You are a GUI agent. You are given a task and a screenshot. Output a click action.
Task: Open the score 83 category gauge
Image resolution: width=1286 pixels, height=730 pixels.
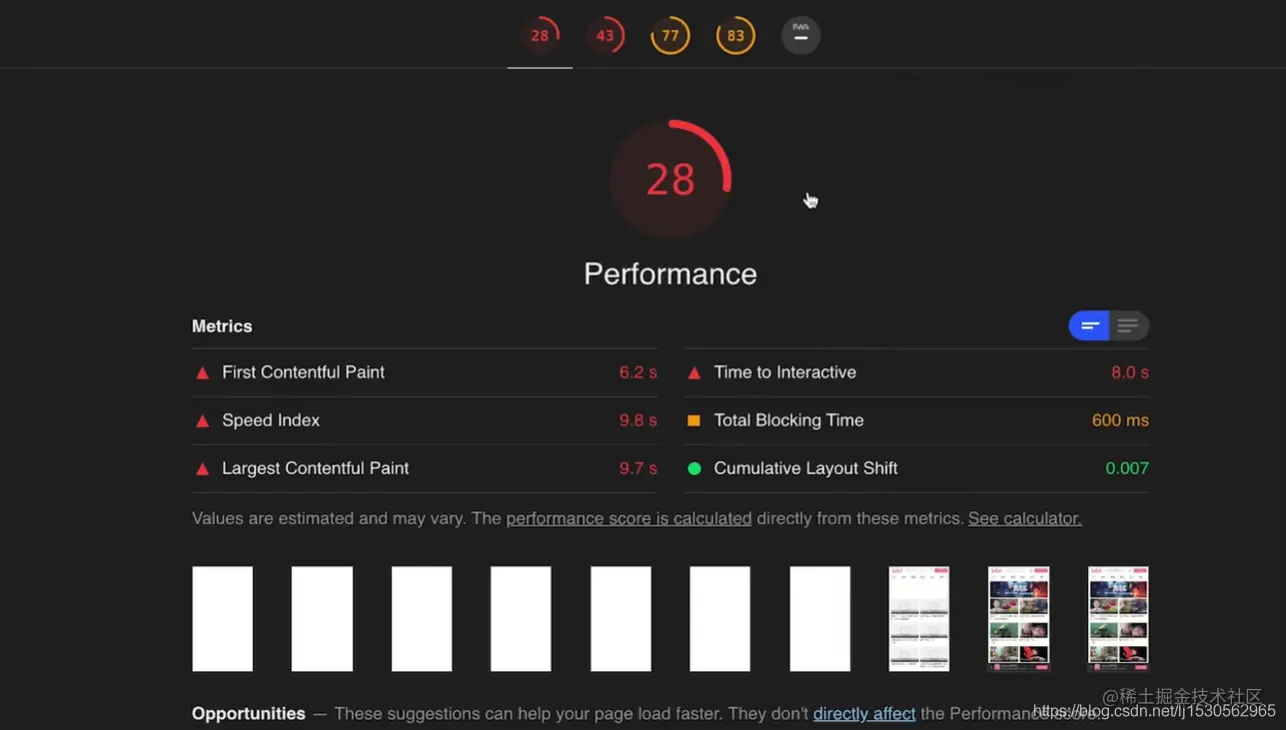735,35
